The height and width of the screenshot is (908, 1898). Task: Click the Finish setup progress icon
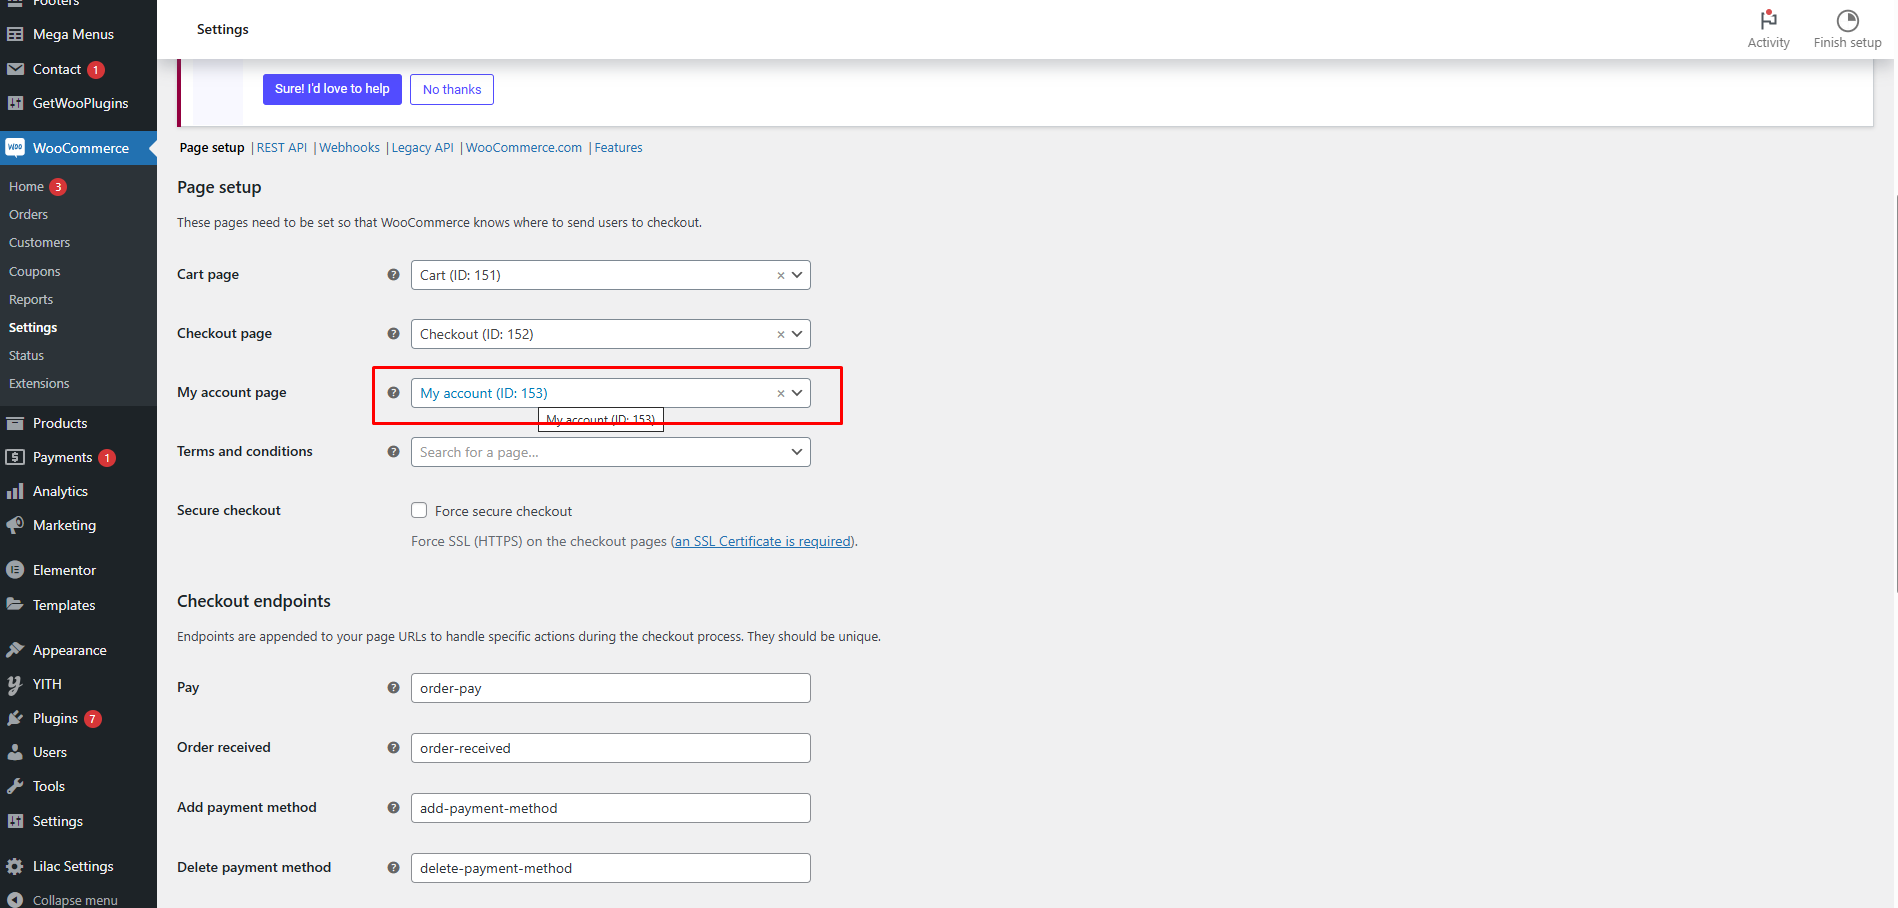[x=1847, y=20]
